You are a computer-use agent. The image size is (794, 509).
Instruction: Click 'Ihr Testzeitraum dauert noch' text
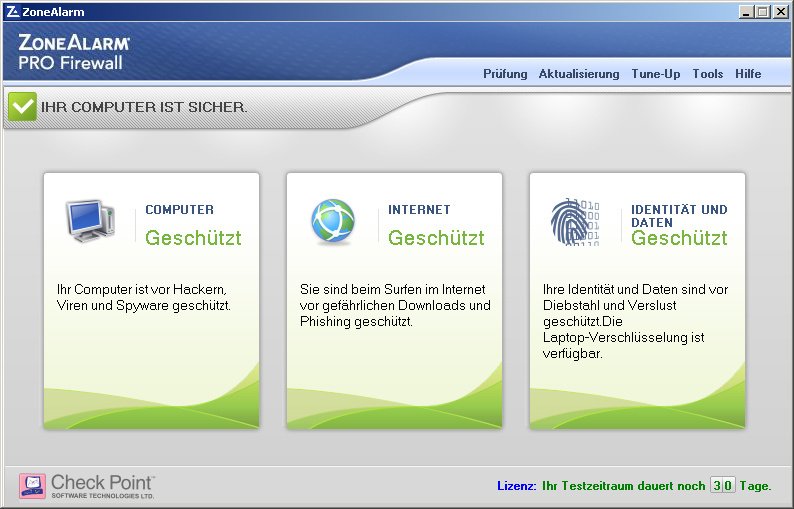(x=623, y=486)
